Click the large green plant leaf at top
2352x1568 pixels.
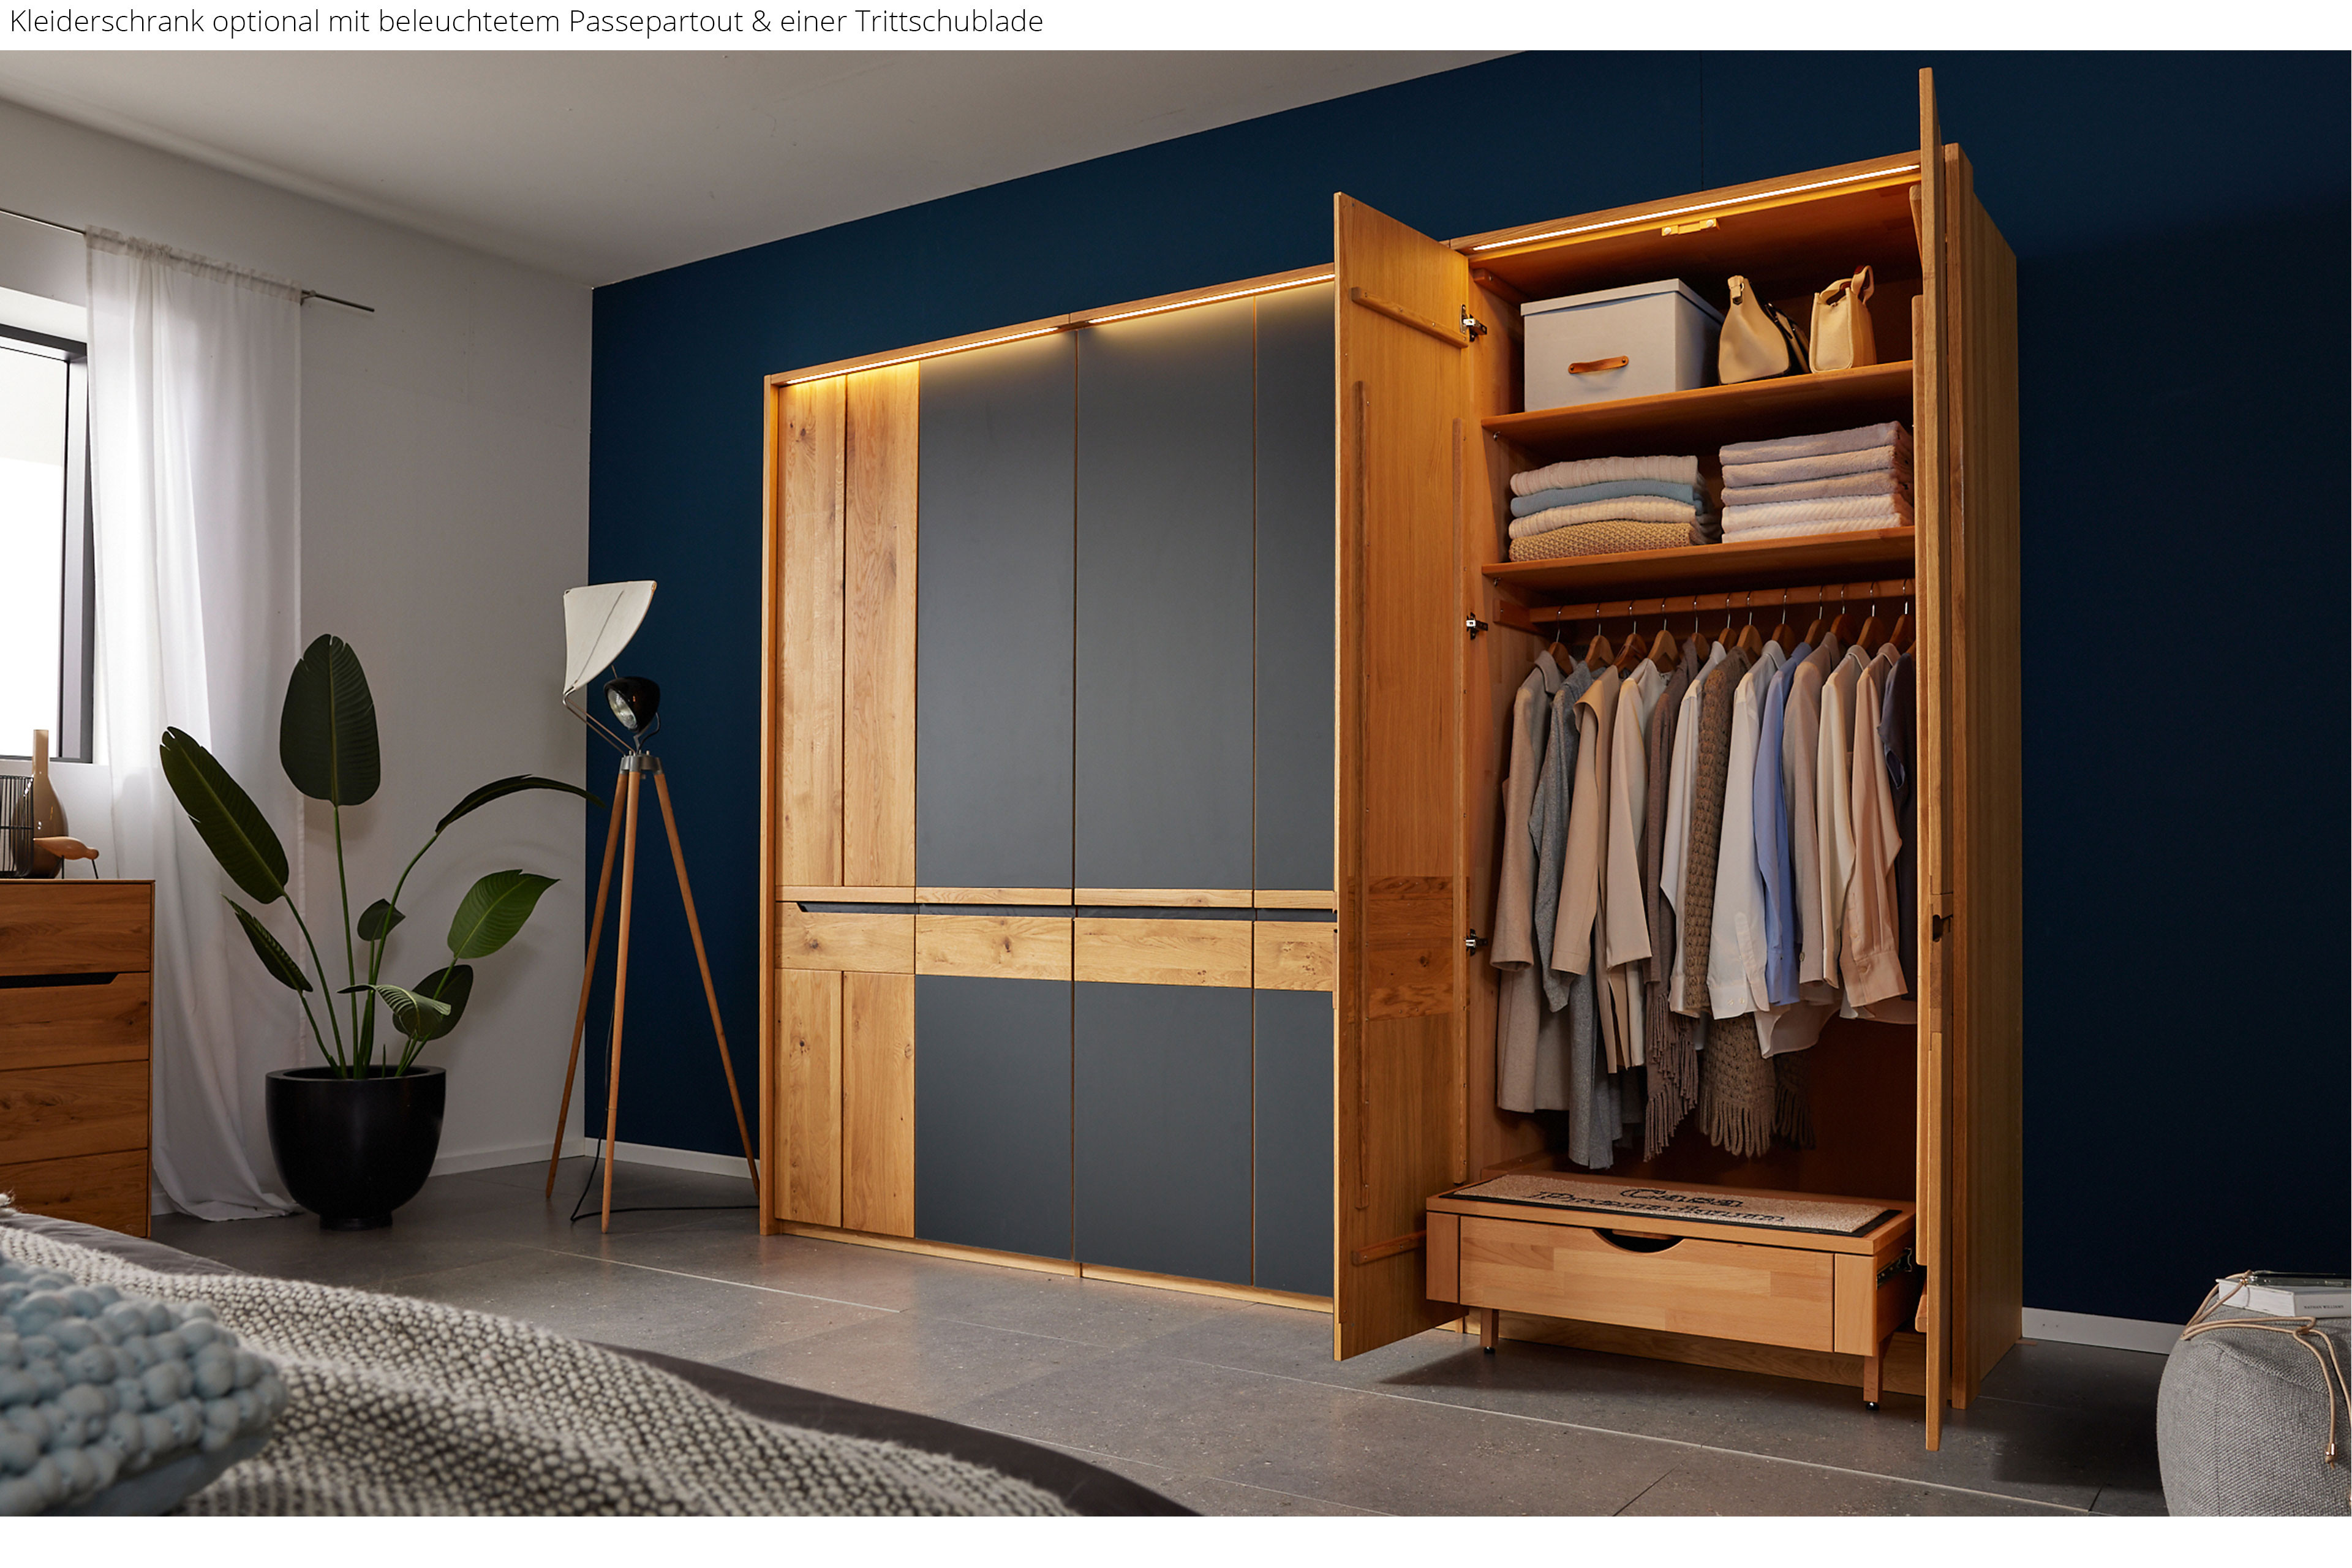tap(330, 718)
